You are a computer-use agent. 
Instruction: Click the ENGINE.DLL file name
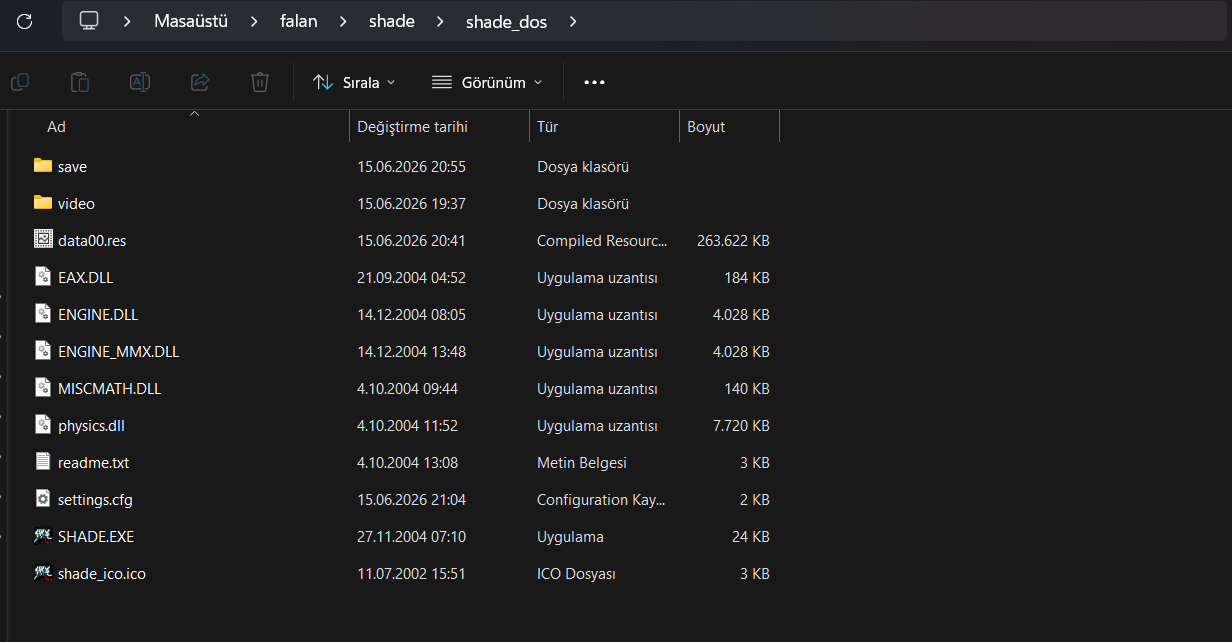pyautogui.click(x=98, y=315)
